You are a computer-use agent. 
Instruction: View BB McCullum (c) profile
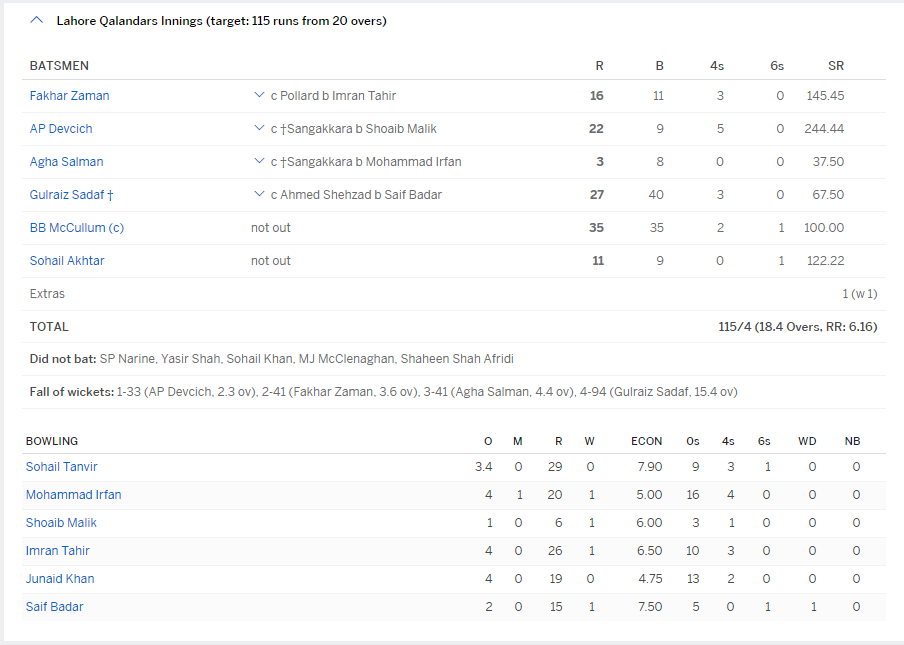click(77, 228)
